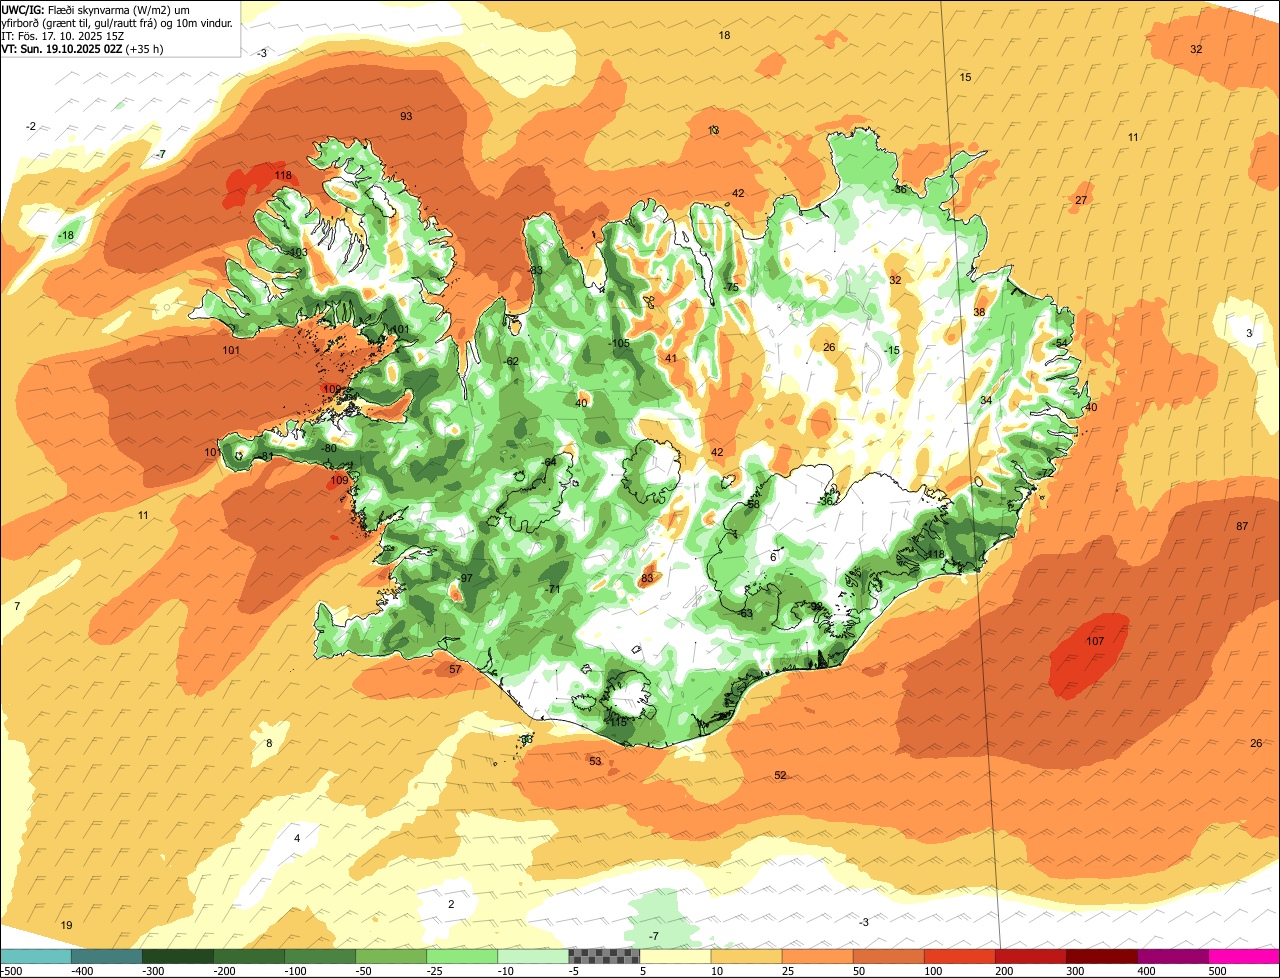Select the -10 to -5 palest green legend swatch
Viewport: 1280px width, 978px height.
(533, 956)
